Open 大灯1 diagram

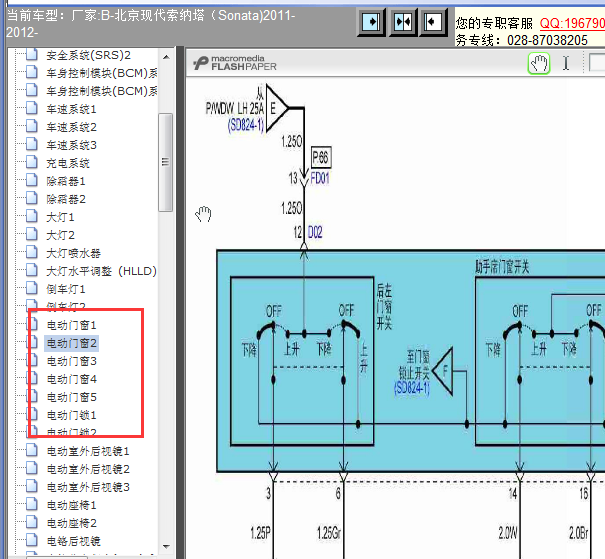(x=60, y=217)
